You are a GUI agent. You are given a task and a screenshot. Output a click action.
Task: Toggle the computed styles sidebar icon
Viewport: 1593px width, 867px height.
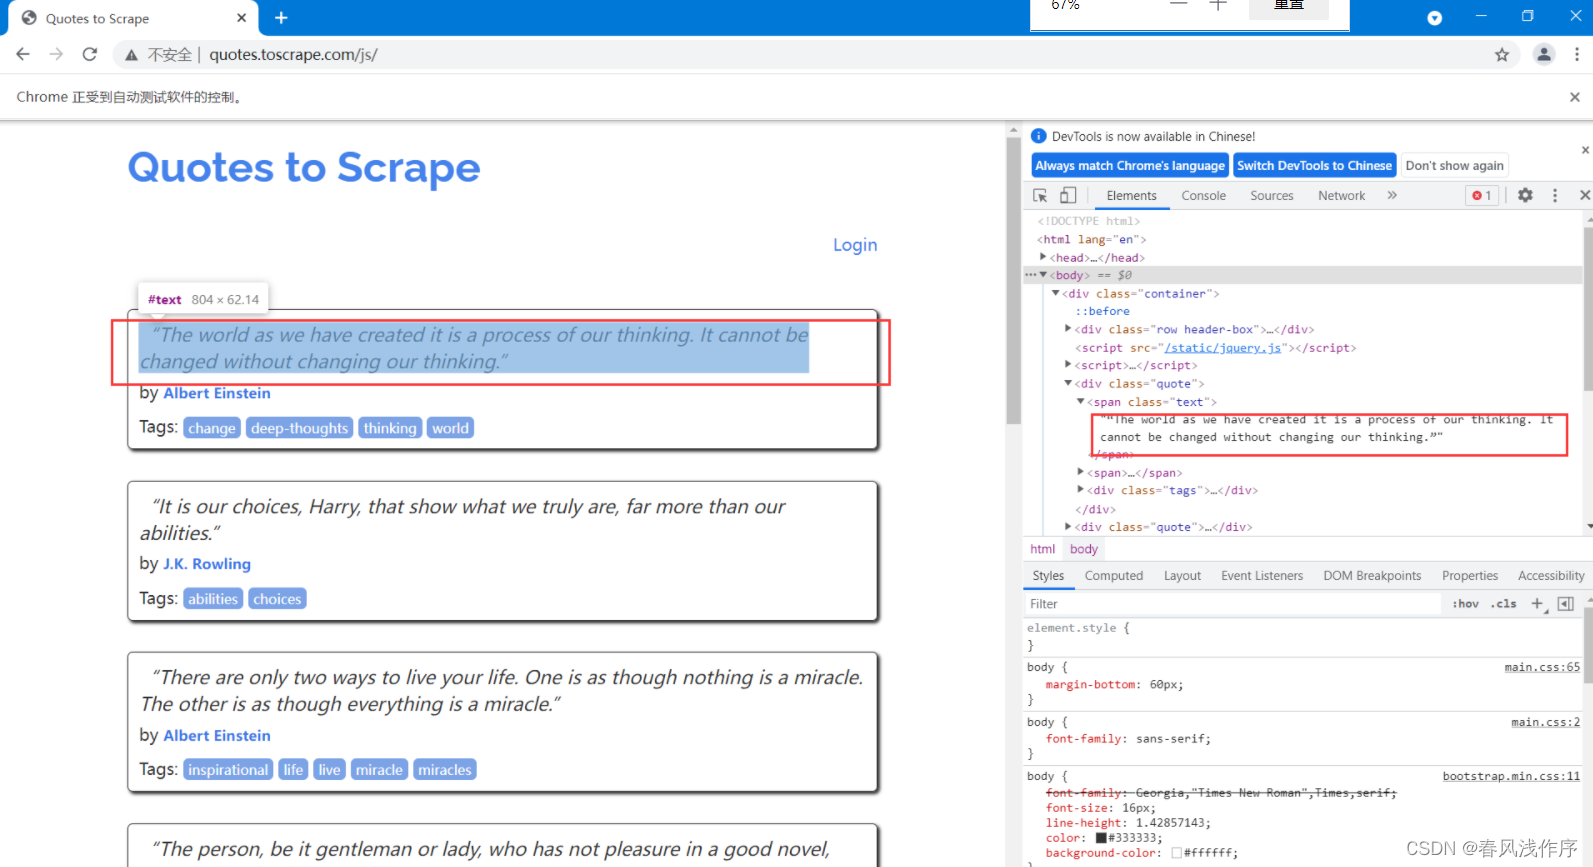tap(1566, 604)
